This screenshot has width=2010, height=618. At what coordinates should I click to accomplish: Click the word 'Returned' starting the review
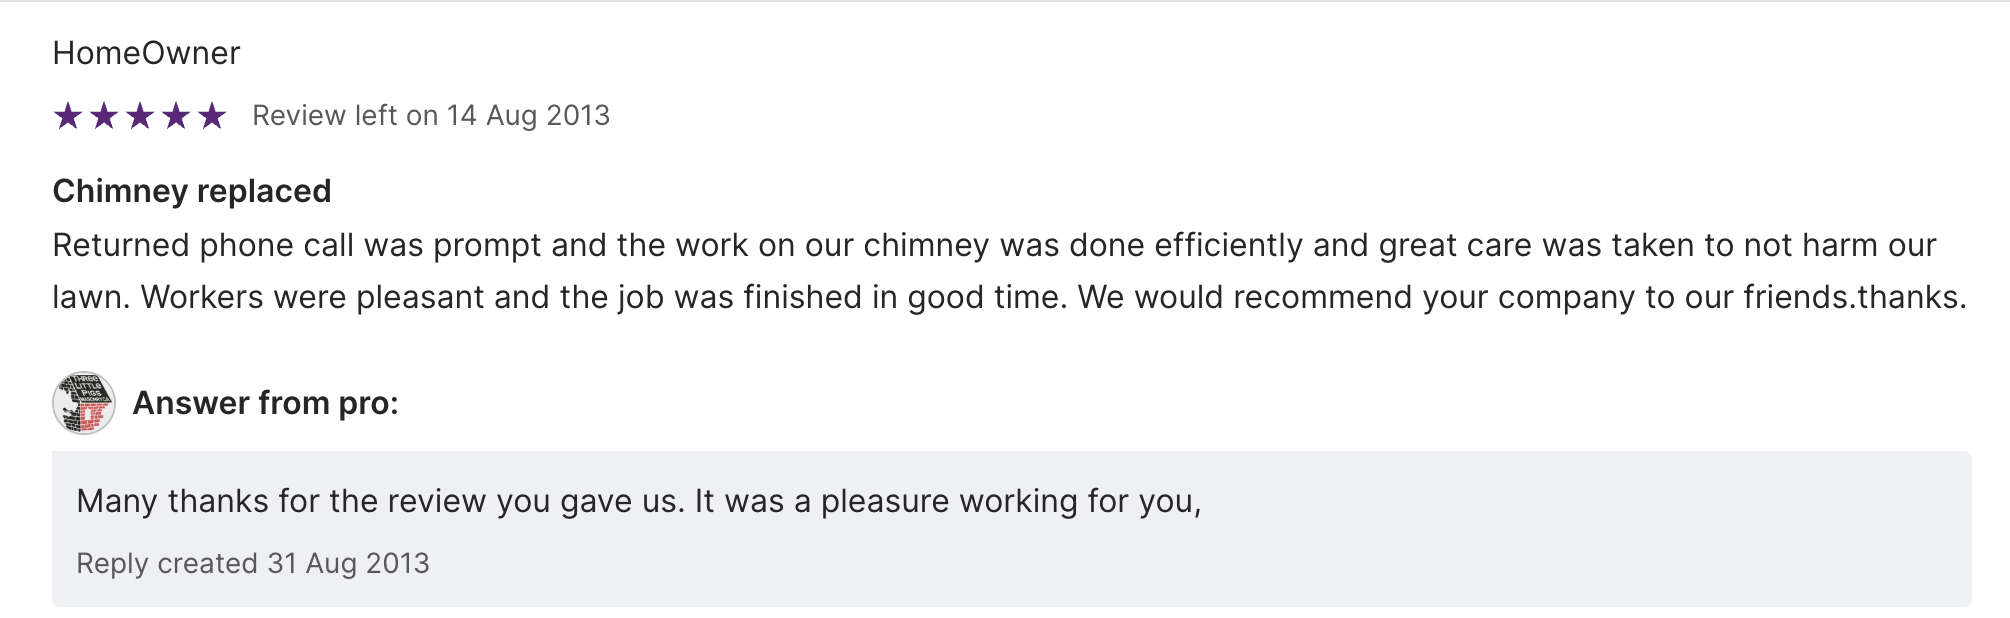click(x=120, y=245)
